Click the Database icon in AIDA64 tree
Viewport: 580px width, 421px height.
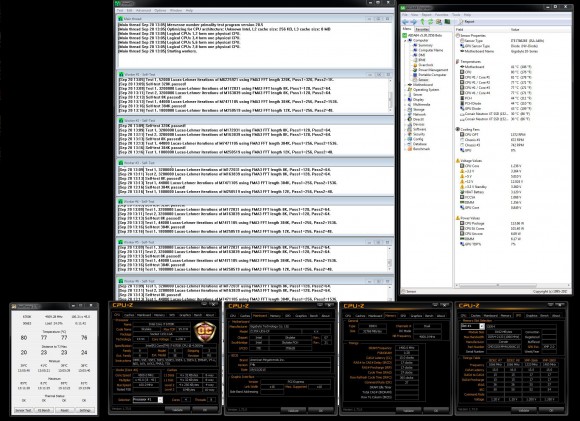[410, 144]
